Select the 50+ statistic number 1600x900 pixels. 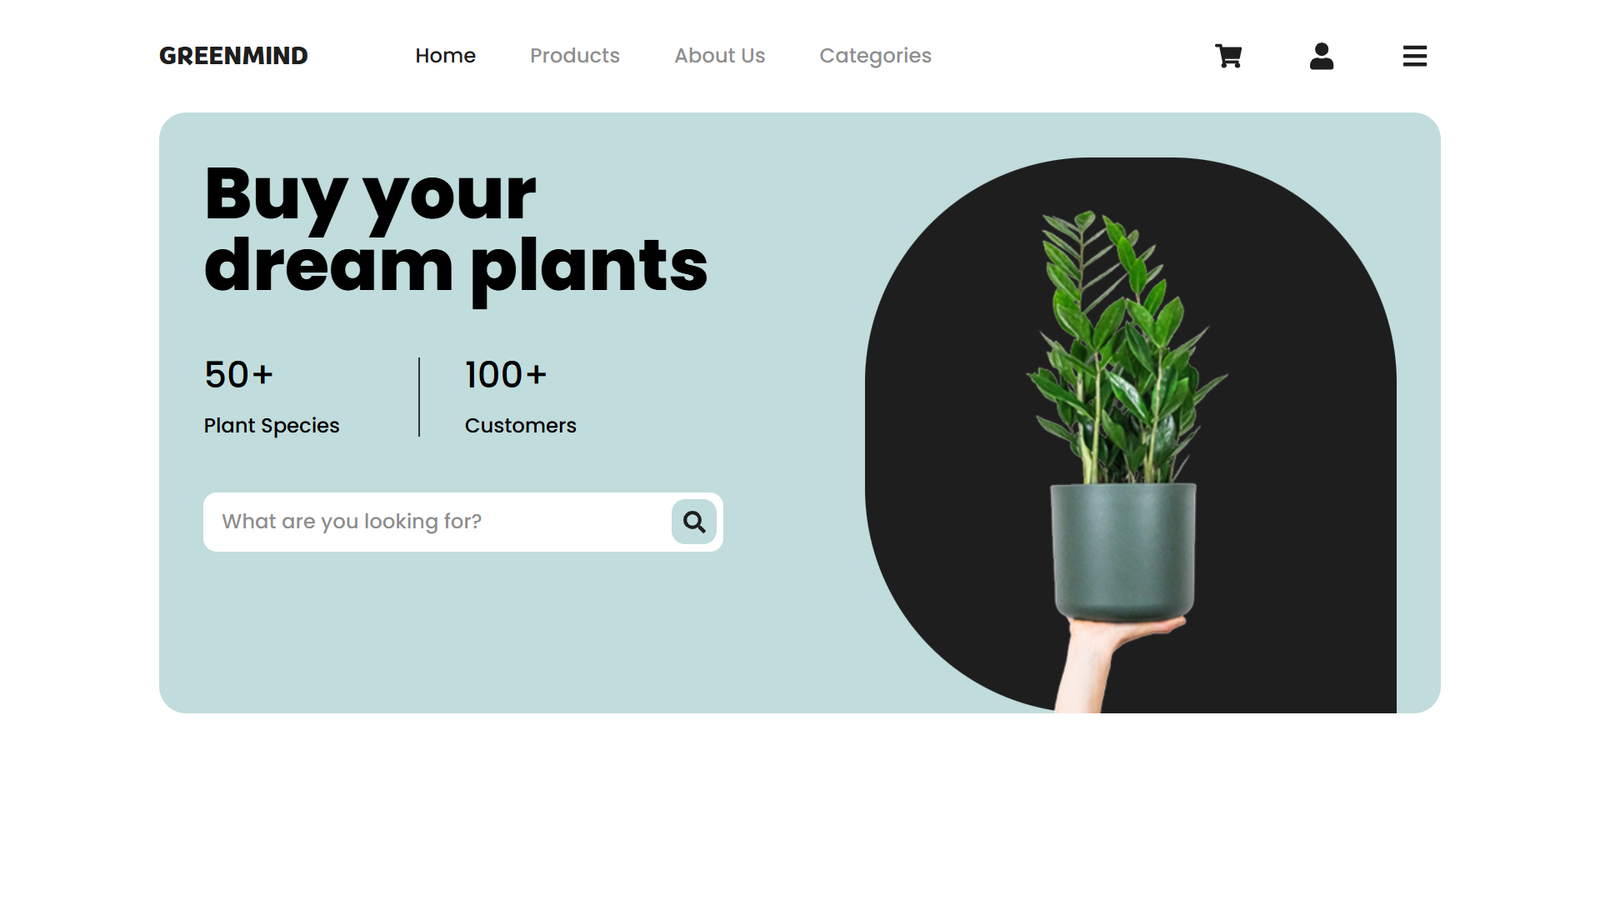pos(238,375)
